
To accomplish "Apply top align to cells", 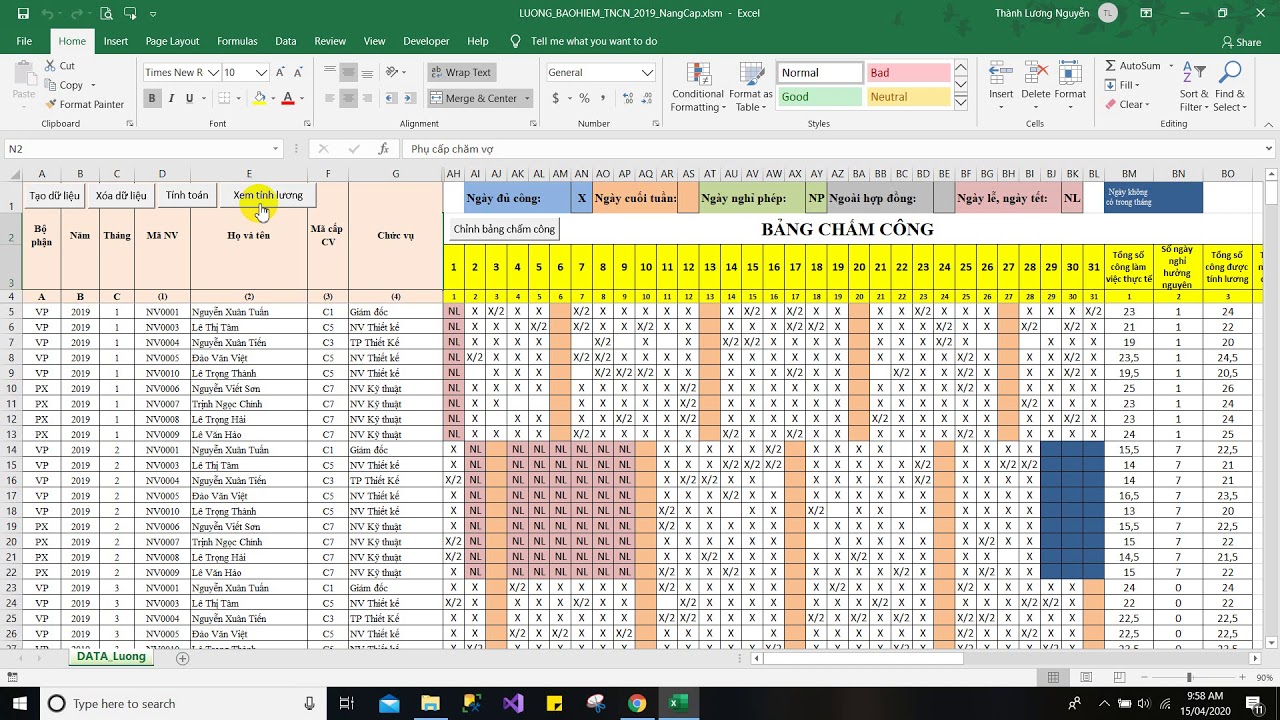I will coord(330,72).
